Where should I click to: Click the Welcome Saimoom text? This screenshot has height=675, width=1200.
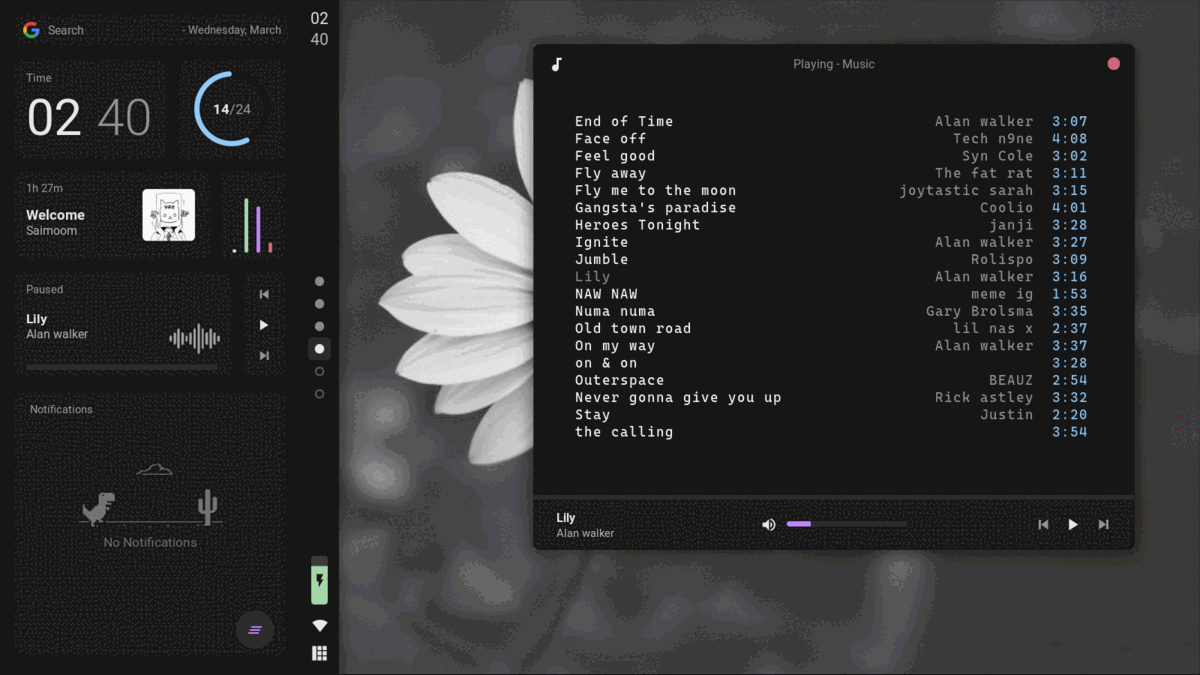tap(55, 222)
